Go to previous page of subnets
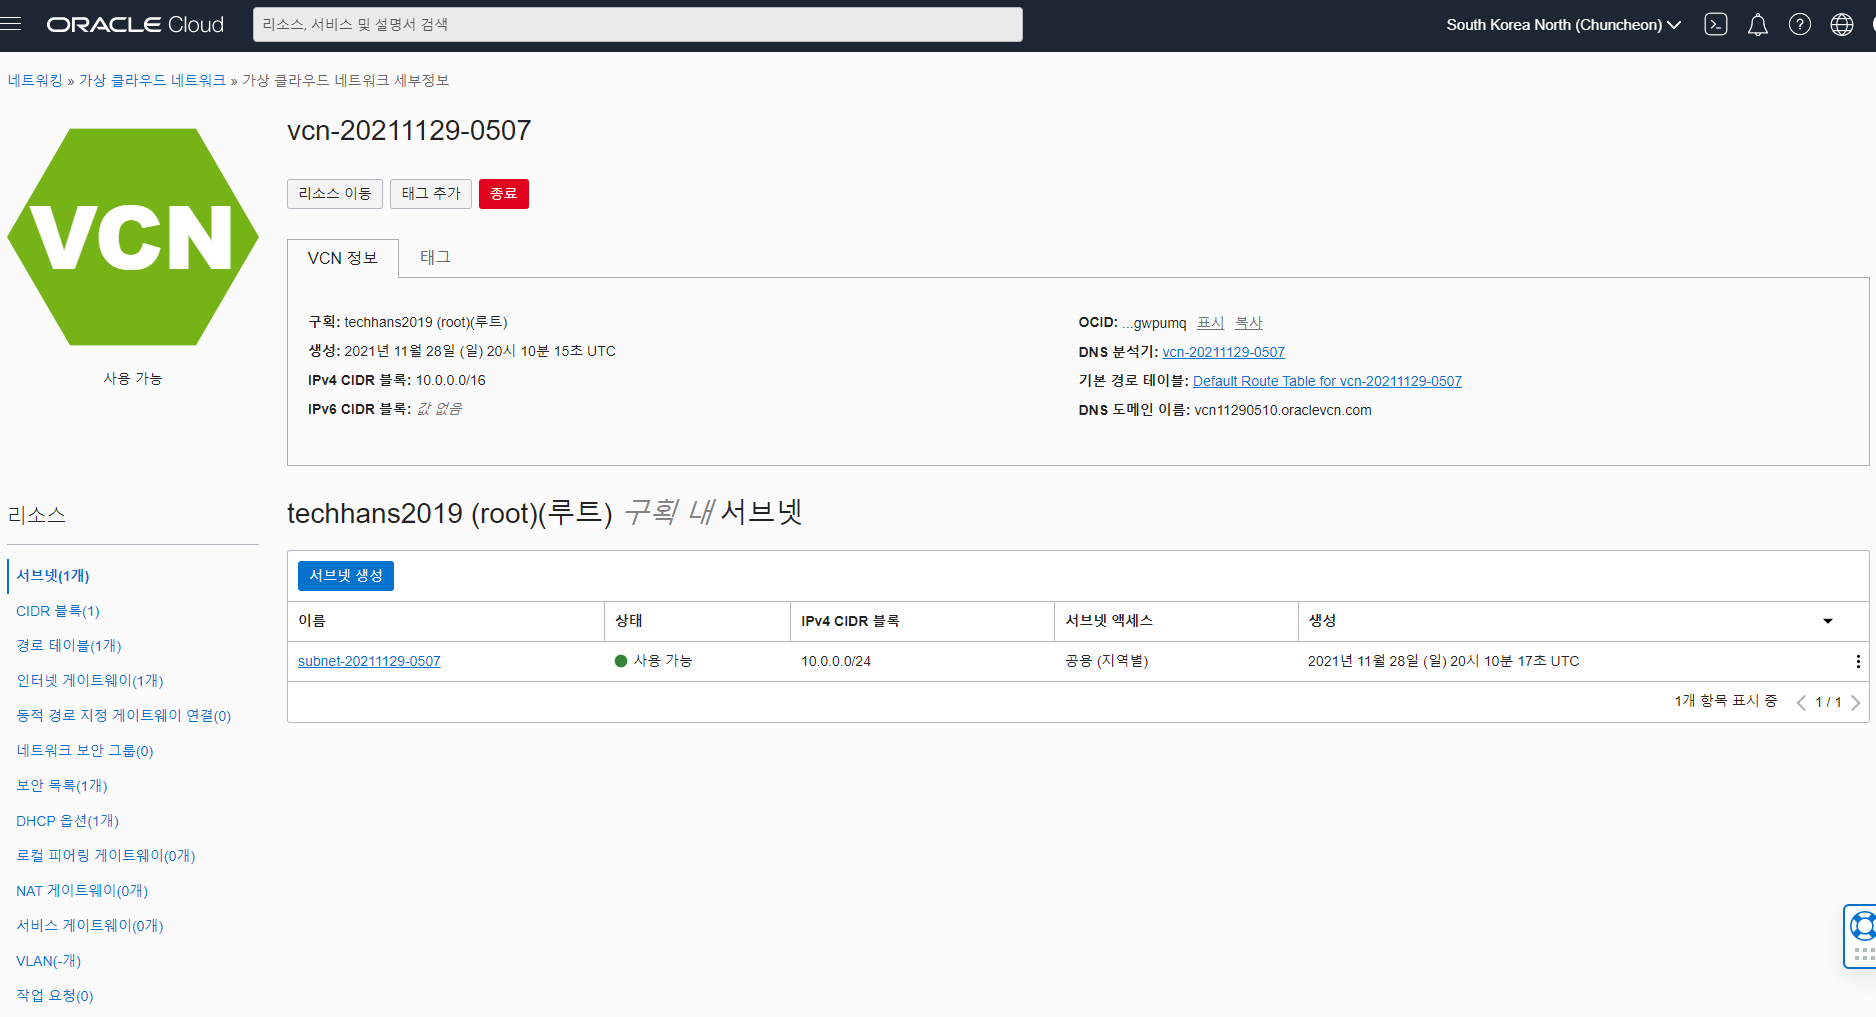The height and width of the screenshot is (1017, 1876). click(1801, 702)
